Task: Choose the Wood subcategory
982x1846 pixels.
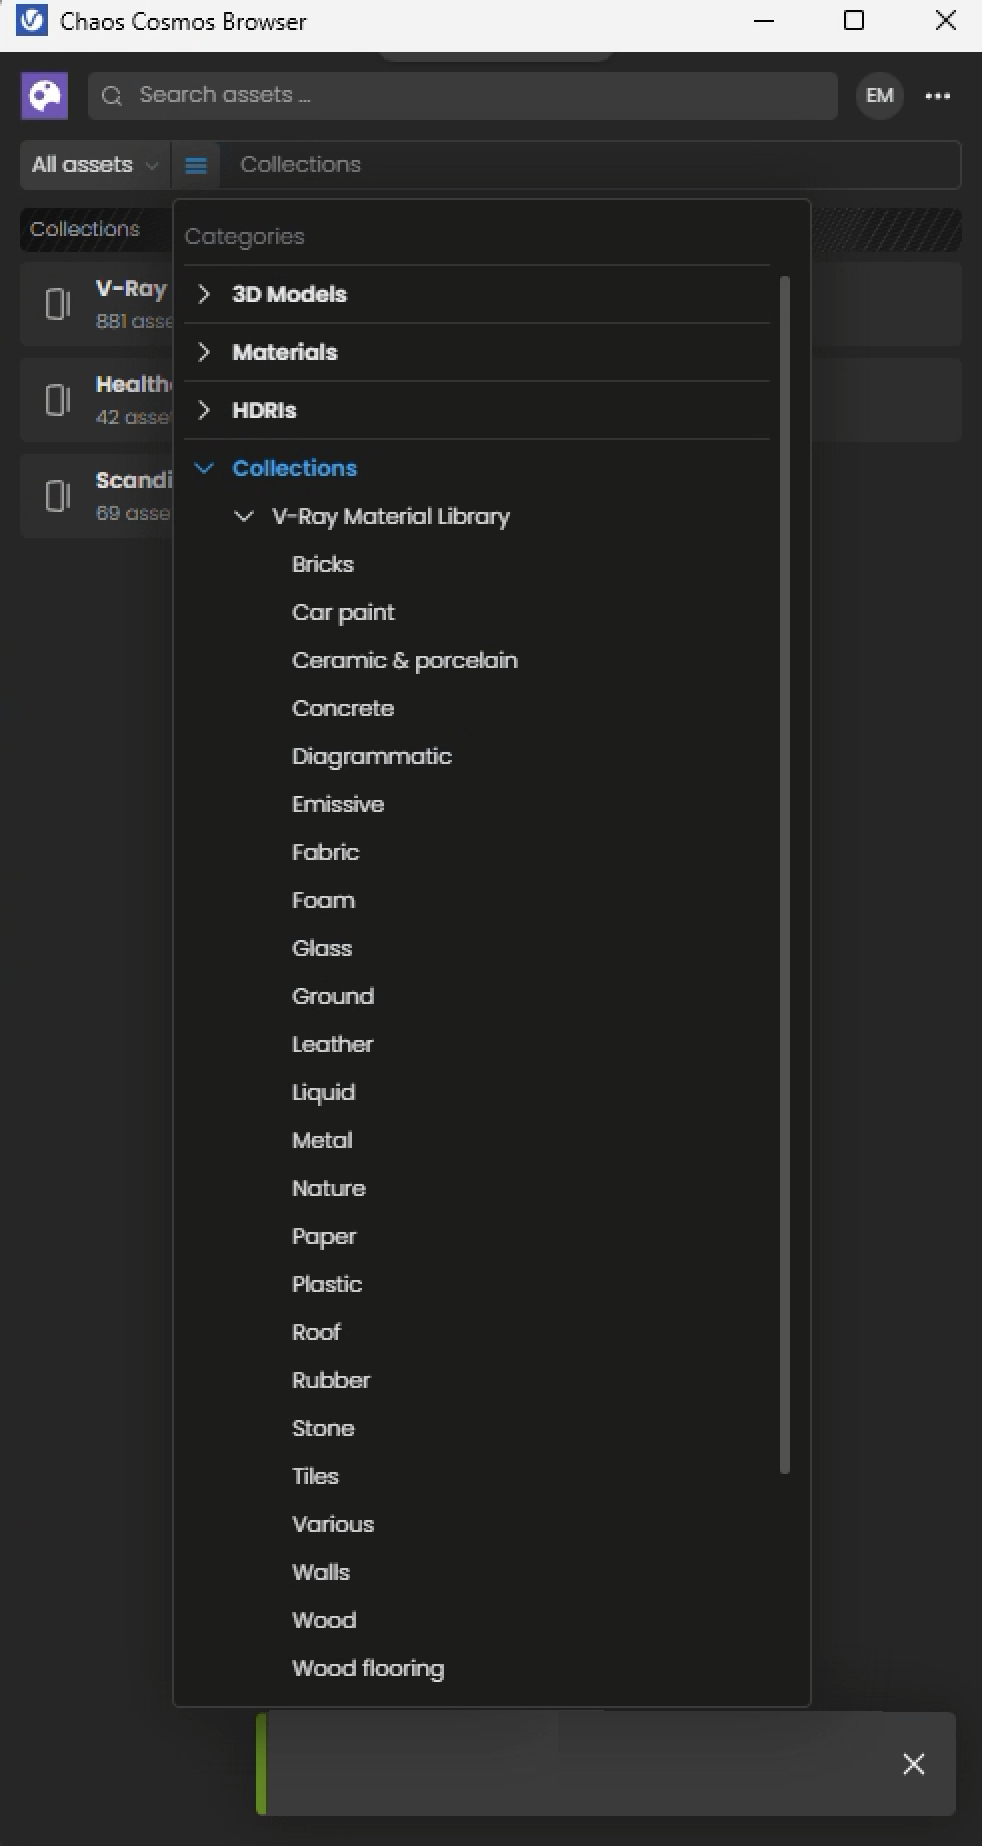Action: tap(324, 1620)
